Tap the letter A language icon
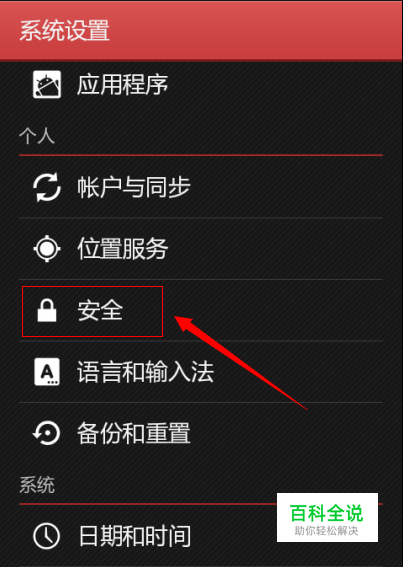The height and width of the screenshot is (567, 403). click(x=47, y=371)
